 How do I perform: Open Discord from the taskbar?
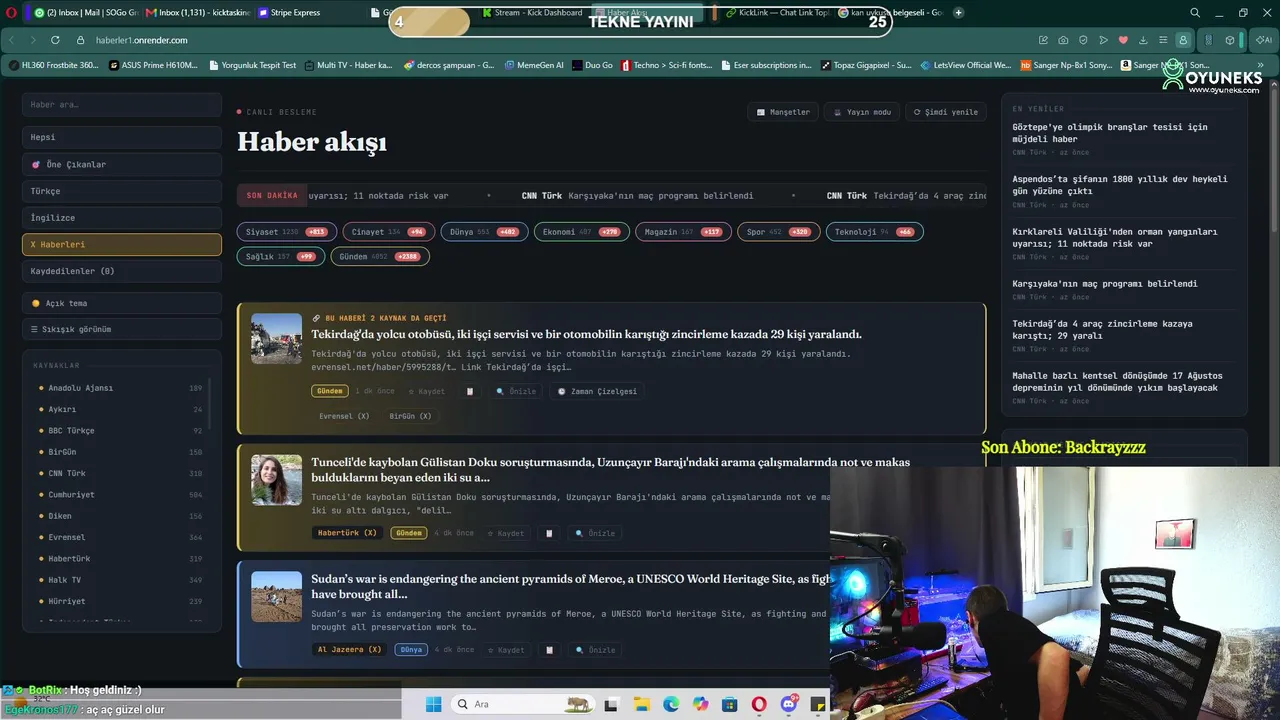789,704
